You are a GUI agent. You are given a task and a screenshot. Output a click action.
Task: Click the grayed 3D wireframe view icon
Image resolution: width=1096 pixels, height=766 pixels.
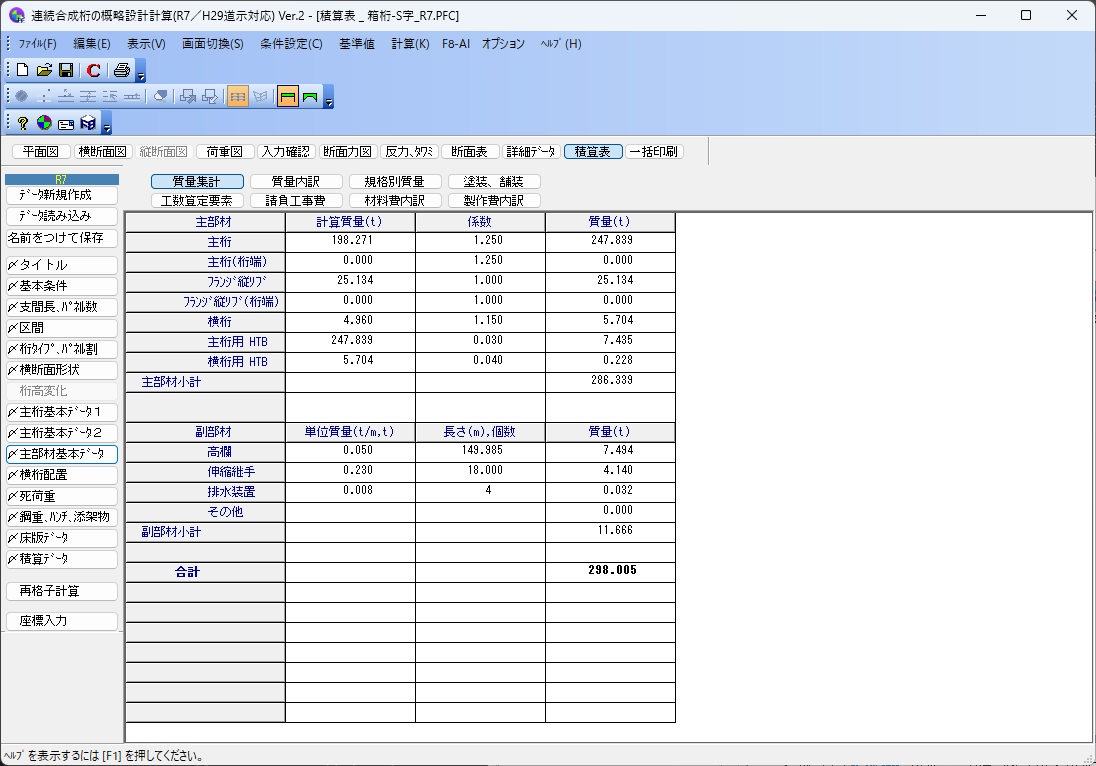pyautogui.click(x=260, y=96)
